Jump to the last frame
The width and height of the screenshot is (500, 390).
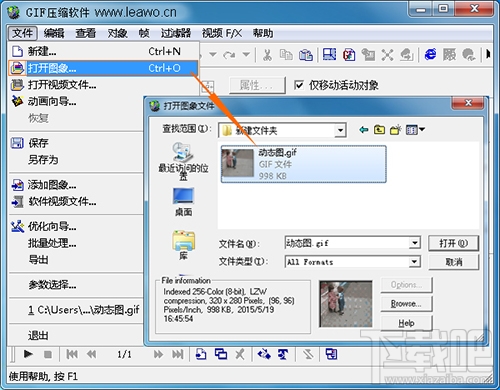click(x=177, y=354)
